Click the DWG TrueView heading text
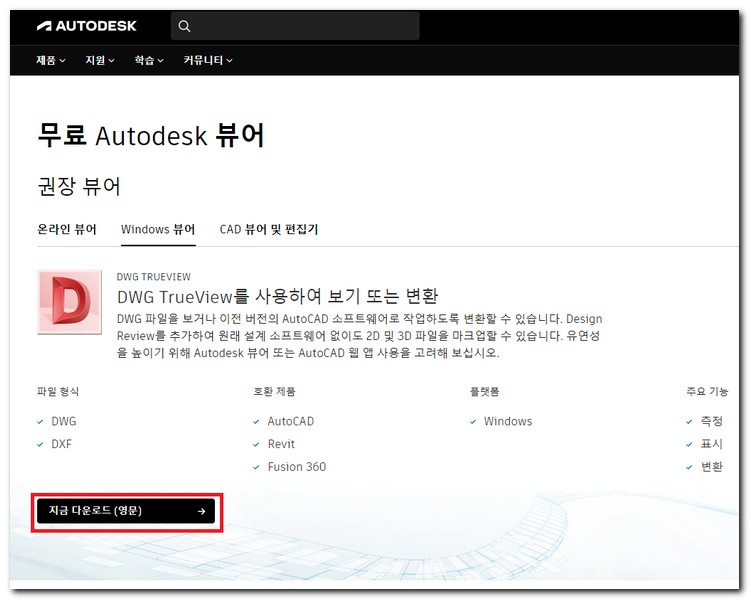This screenshot has height=600, width=751. (x=278, y=297)
